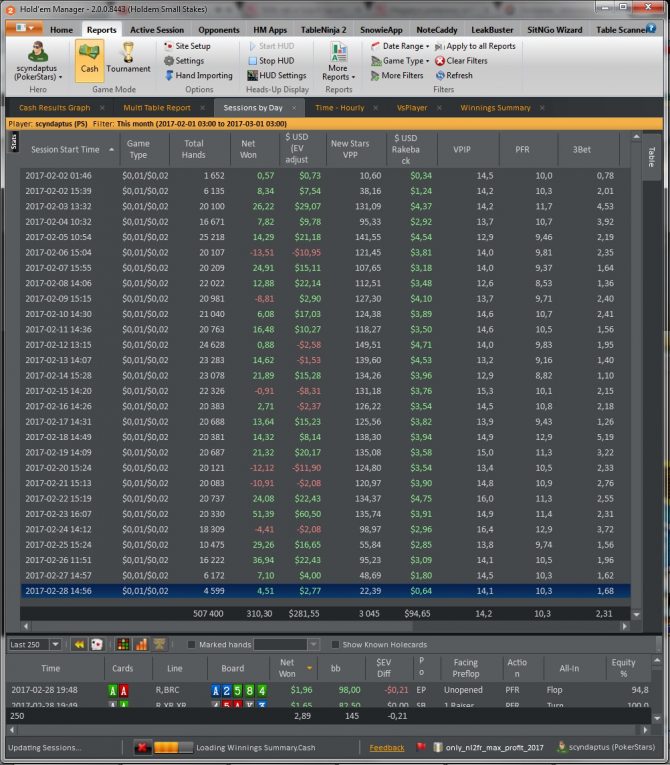
Task: Open the Marked hands combo box
Action: pyautogui.click(x=286, y=644)
